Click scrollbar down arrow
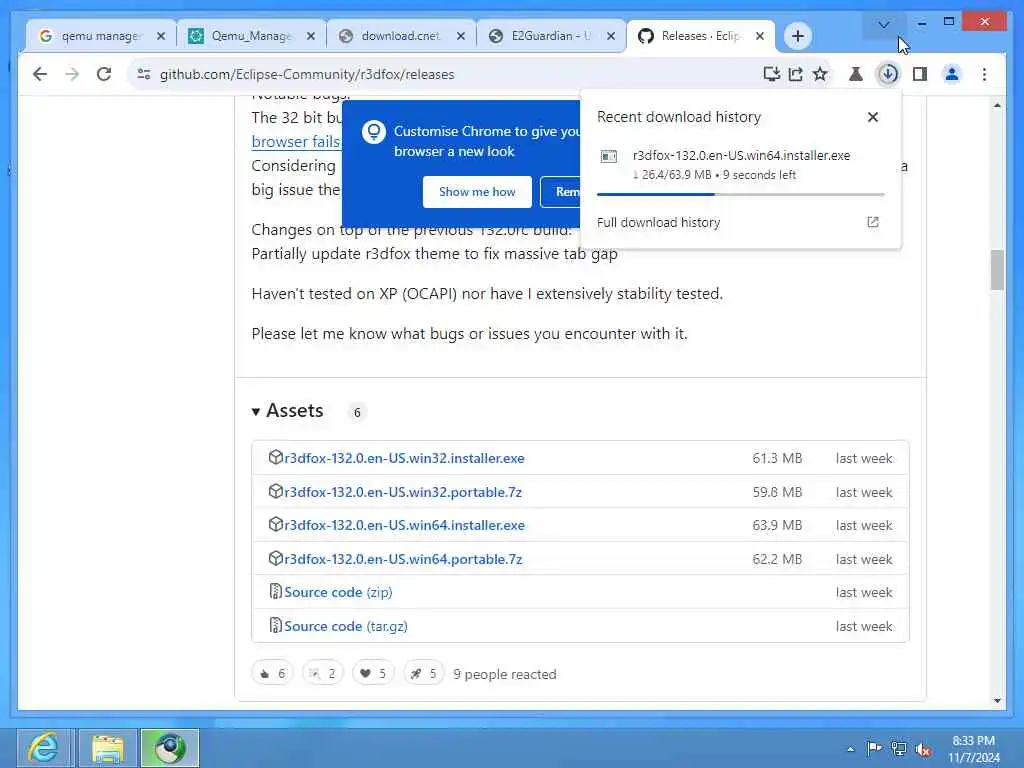Viewport: 1024px width, 768px height. pos(997,701)
